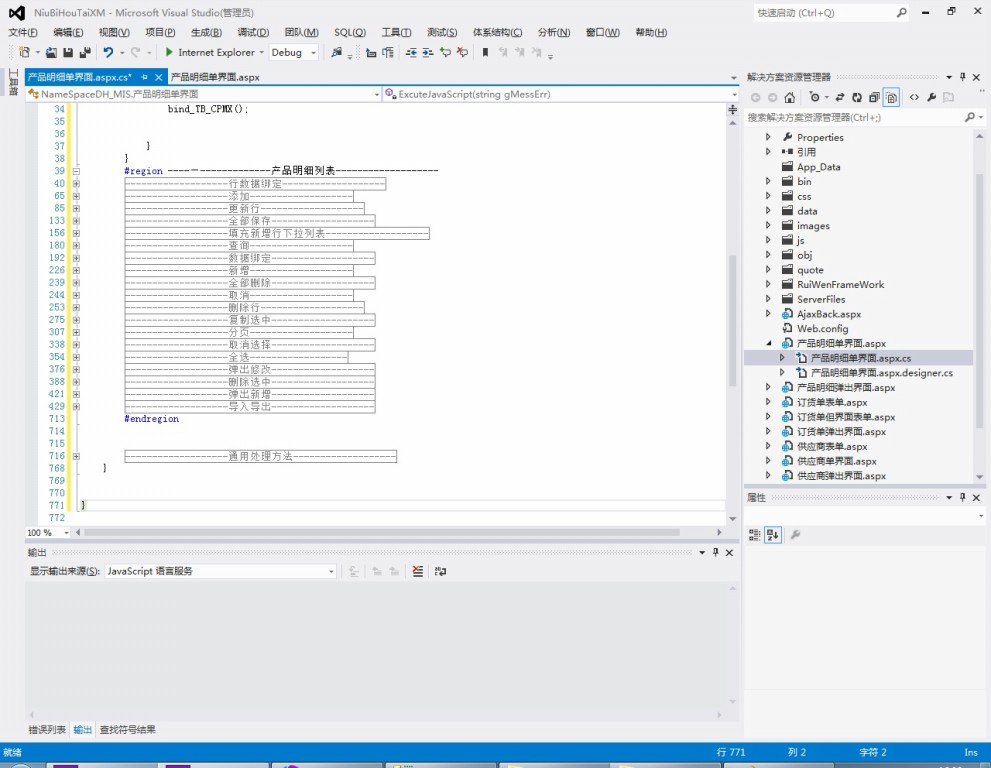Toggle a bookmark on the current line

click(485, 52)
